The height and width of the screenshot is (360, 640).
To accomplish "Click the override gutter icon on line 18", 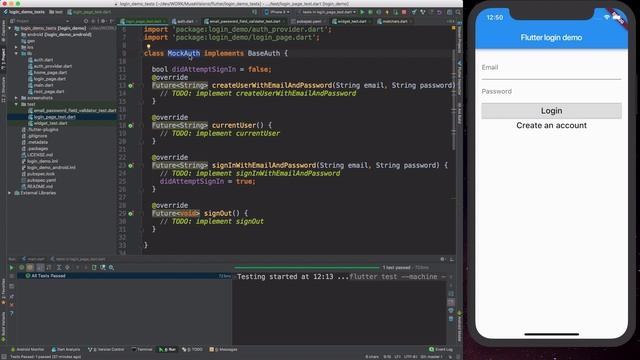I will point(131,126).
